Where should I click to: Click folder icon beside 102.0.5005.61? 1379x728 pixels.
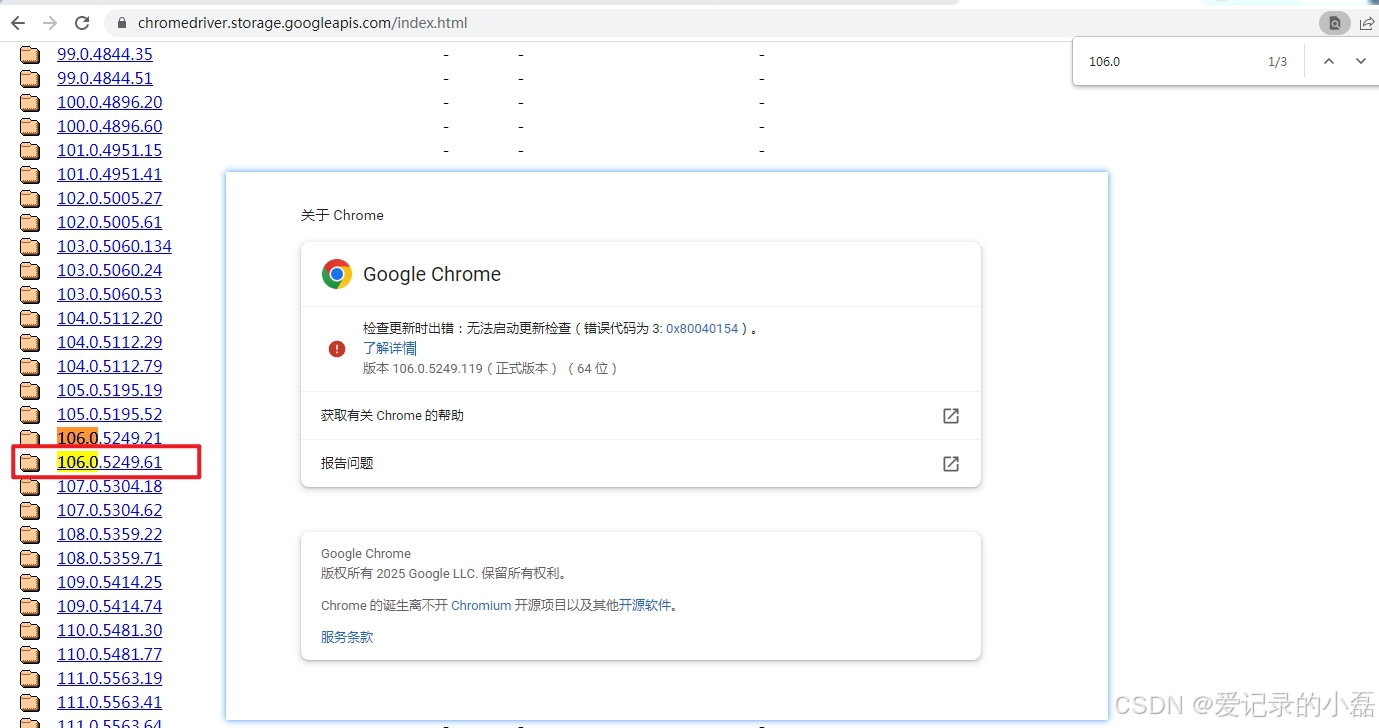(30, 222)
